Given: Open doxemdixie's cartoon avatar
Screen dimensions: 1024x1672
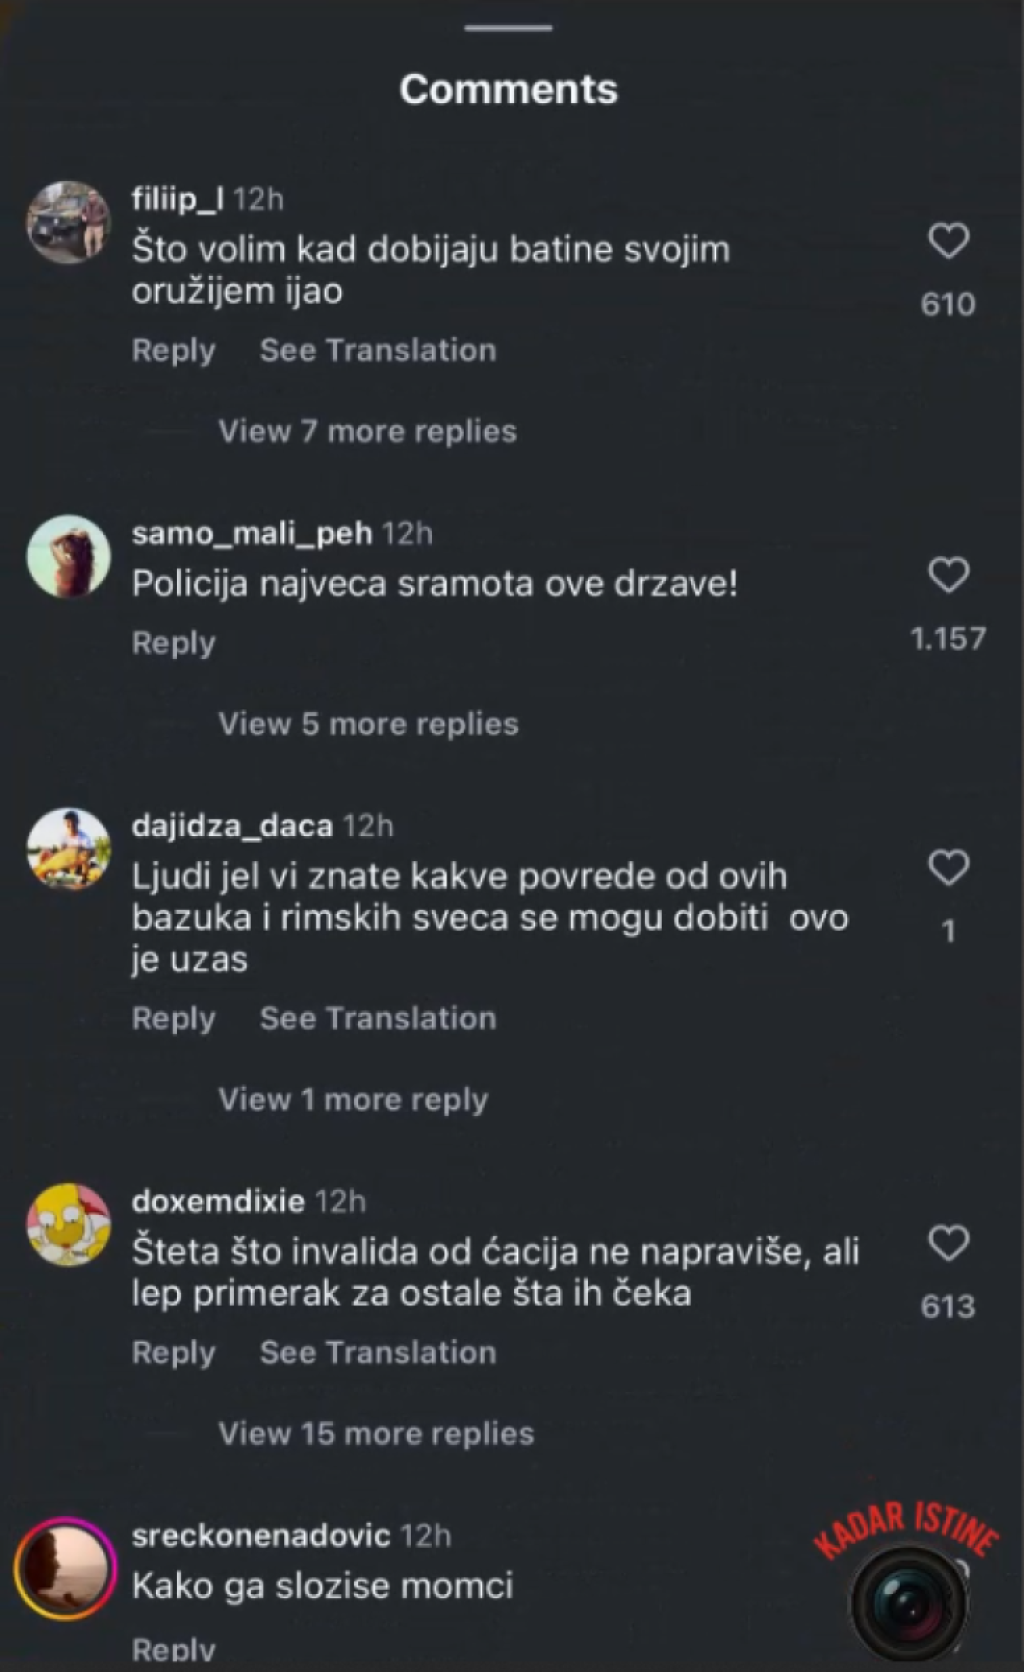Looking at the screenshot, I should (x=68, y=1224).
